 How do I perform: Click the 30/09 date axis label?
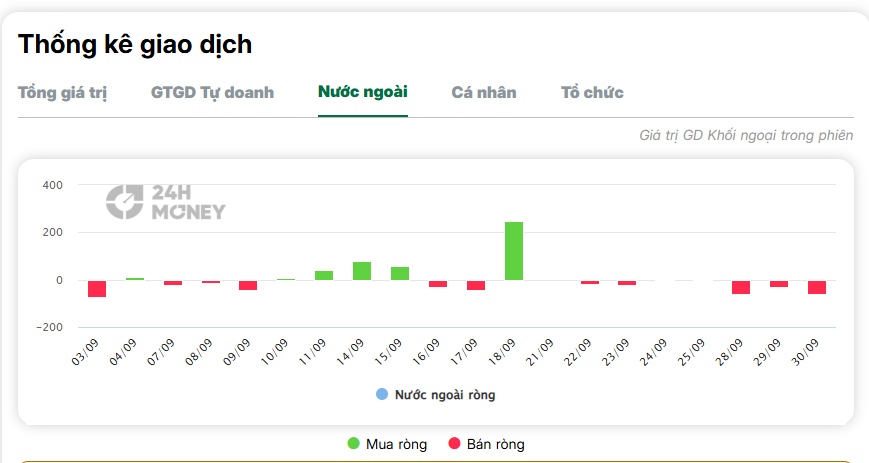pyautogui.click(x=805, y=352)
